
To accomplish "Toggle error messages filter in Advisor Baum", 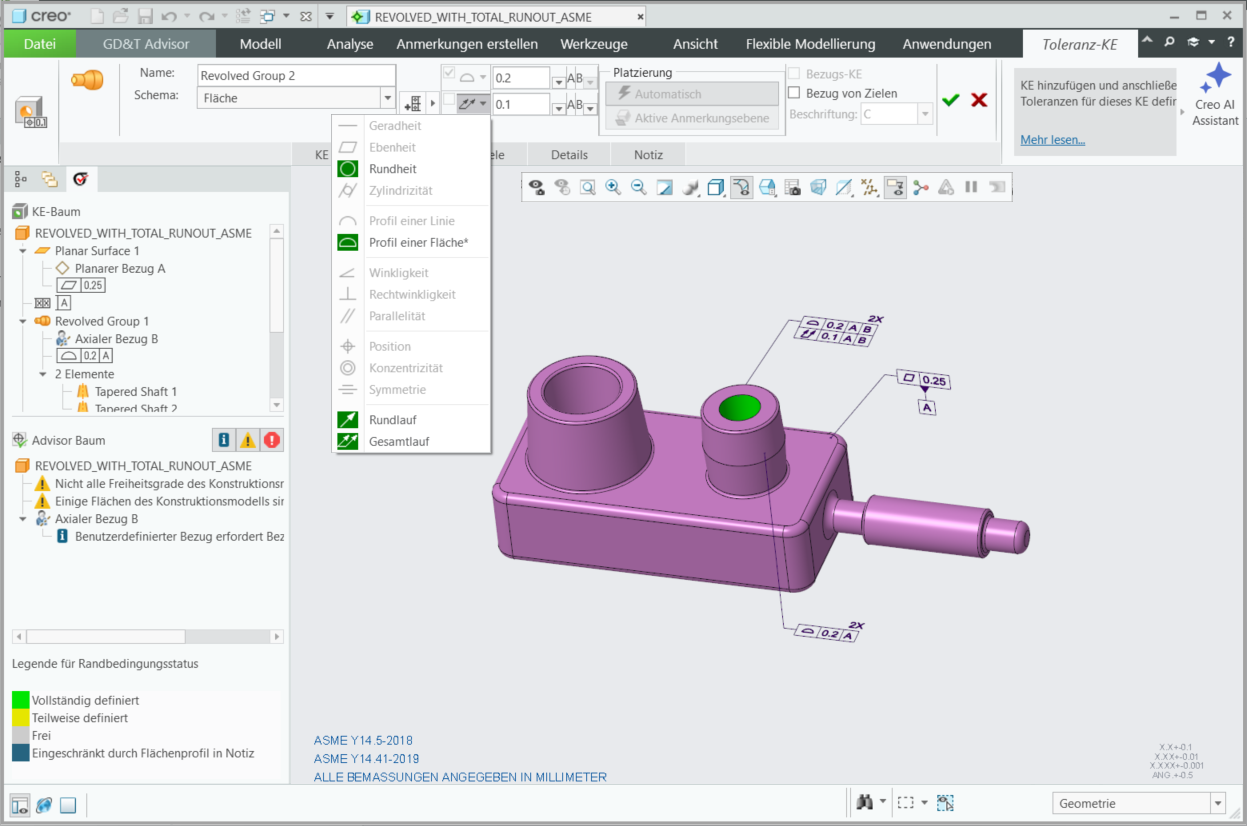I will (272, 440).
